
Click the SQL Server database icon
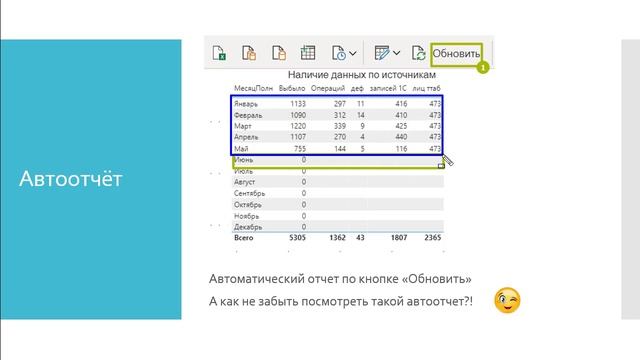coord(279,53)
